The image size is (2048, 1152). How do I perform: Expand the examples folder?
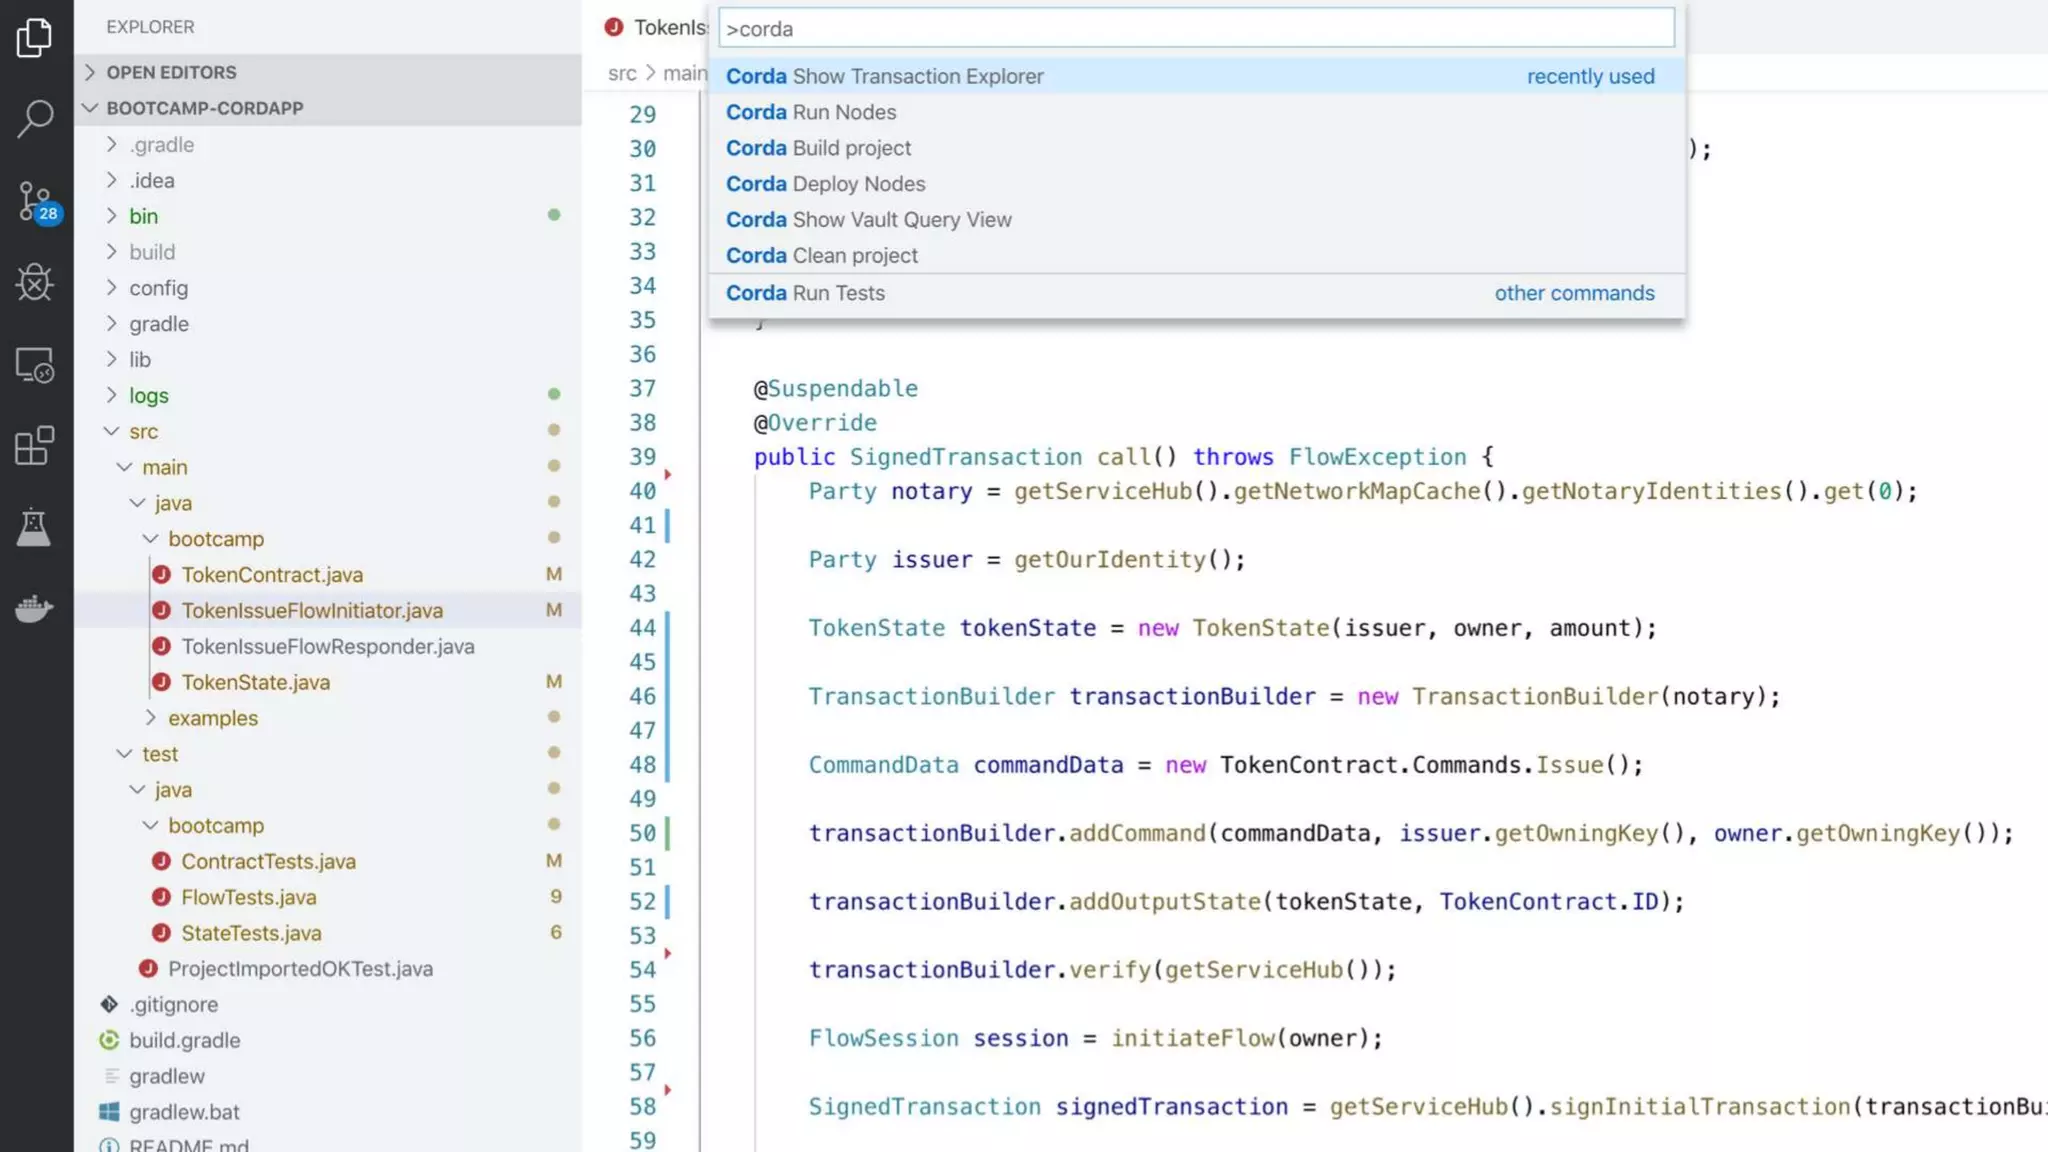coord(212,718)
